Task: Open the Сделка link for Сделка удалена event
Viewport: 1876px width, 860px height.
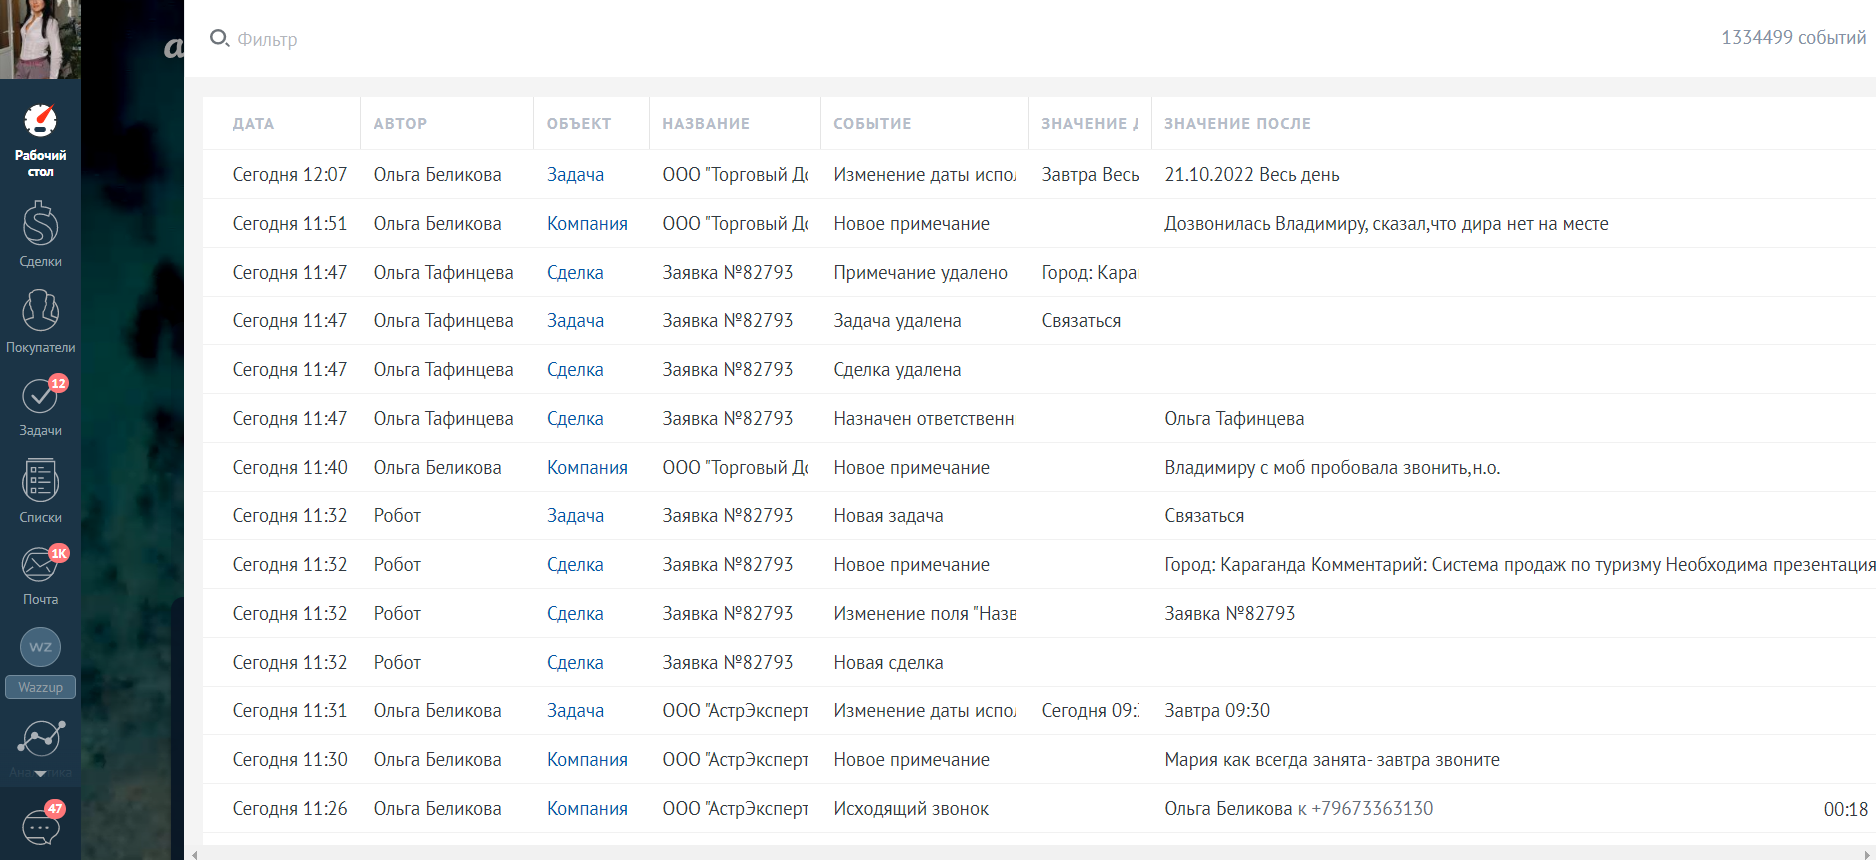Action: [575, 370]
